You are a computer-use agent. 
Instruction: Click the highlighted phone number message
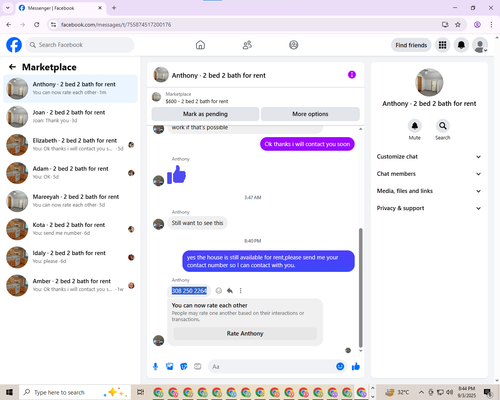189,291
